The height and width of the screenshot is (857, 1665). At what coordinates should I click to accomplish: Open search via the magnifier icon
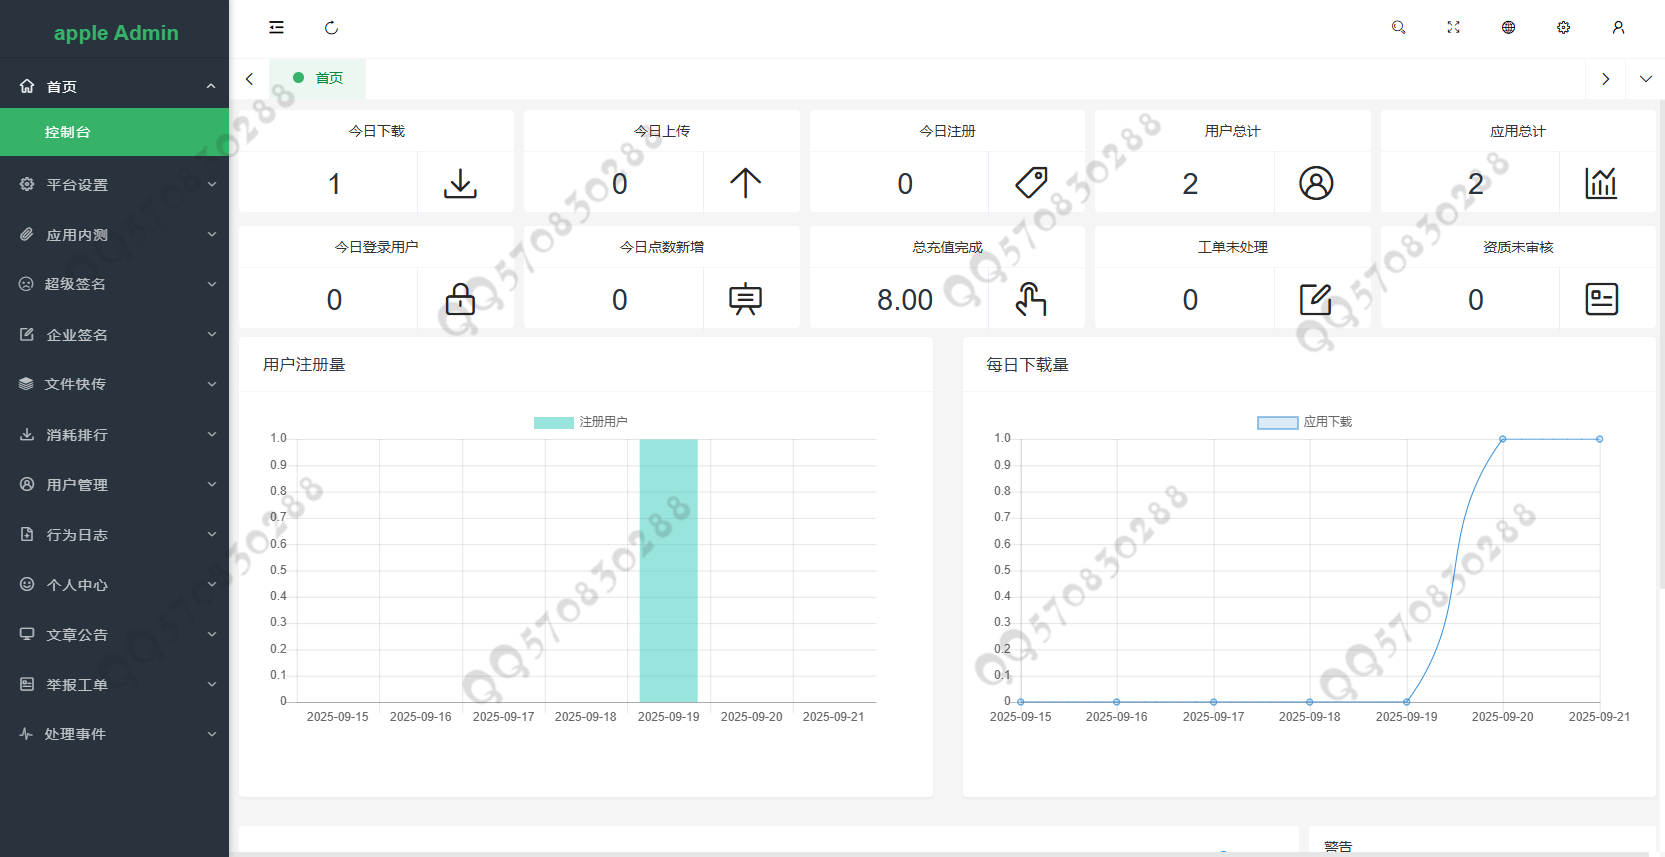pos(1398,28)
